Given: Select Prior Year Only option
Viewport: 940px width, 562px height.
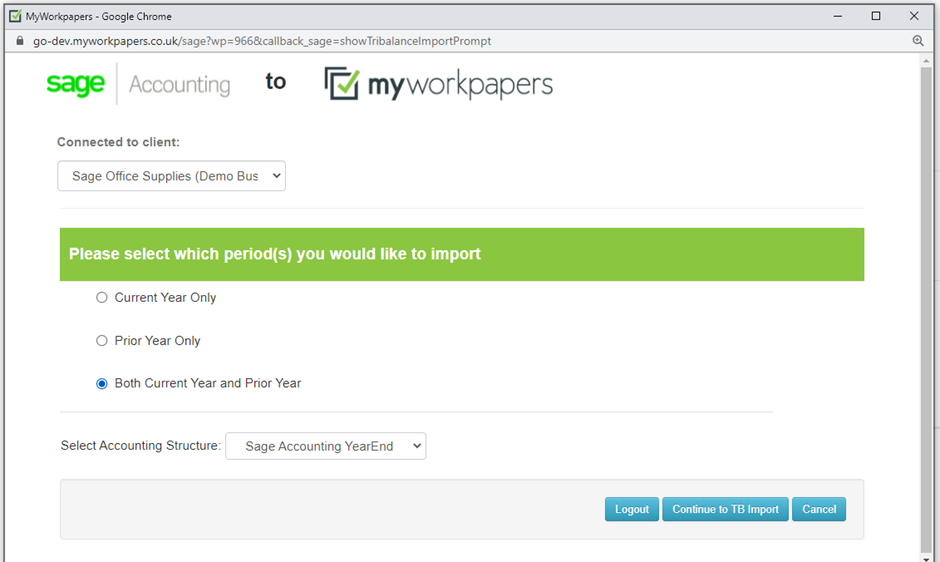Looking at the screenshot, I should tap(102, 341).
